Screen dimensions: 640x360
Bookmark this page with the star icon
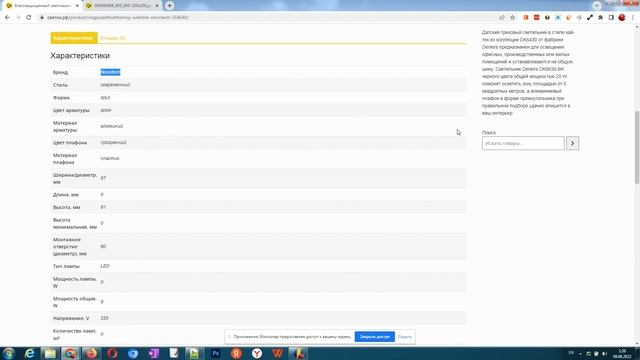tap(513, 18)
